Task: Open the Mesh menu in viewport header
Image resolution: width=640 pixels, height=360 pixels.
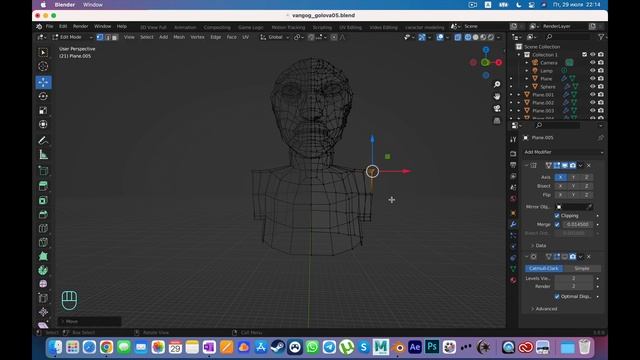Action: click(179, 37)
